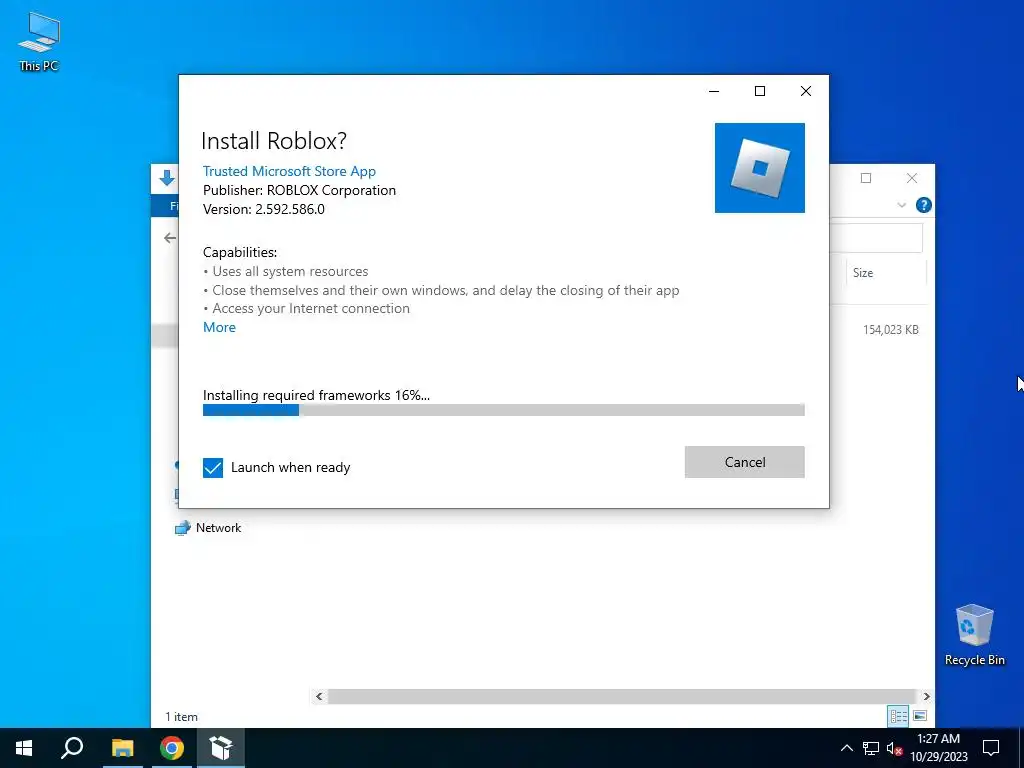Select Network in File Explorer sidebar
This screenshot has width=1024, height=768.
click(208, 528)
